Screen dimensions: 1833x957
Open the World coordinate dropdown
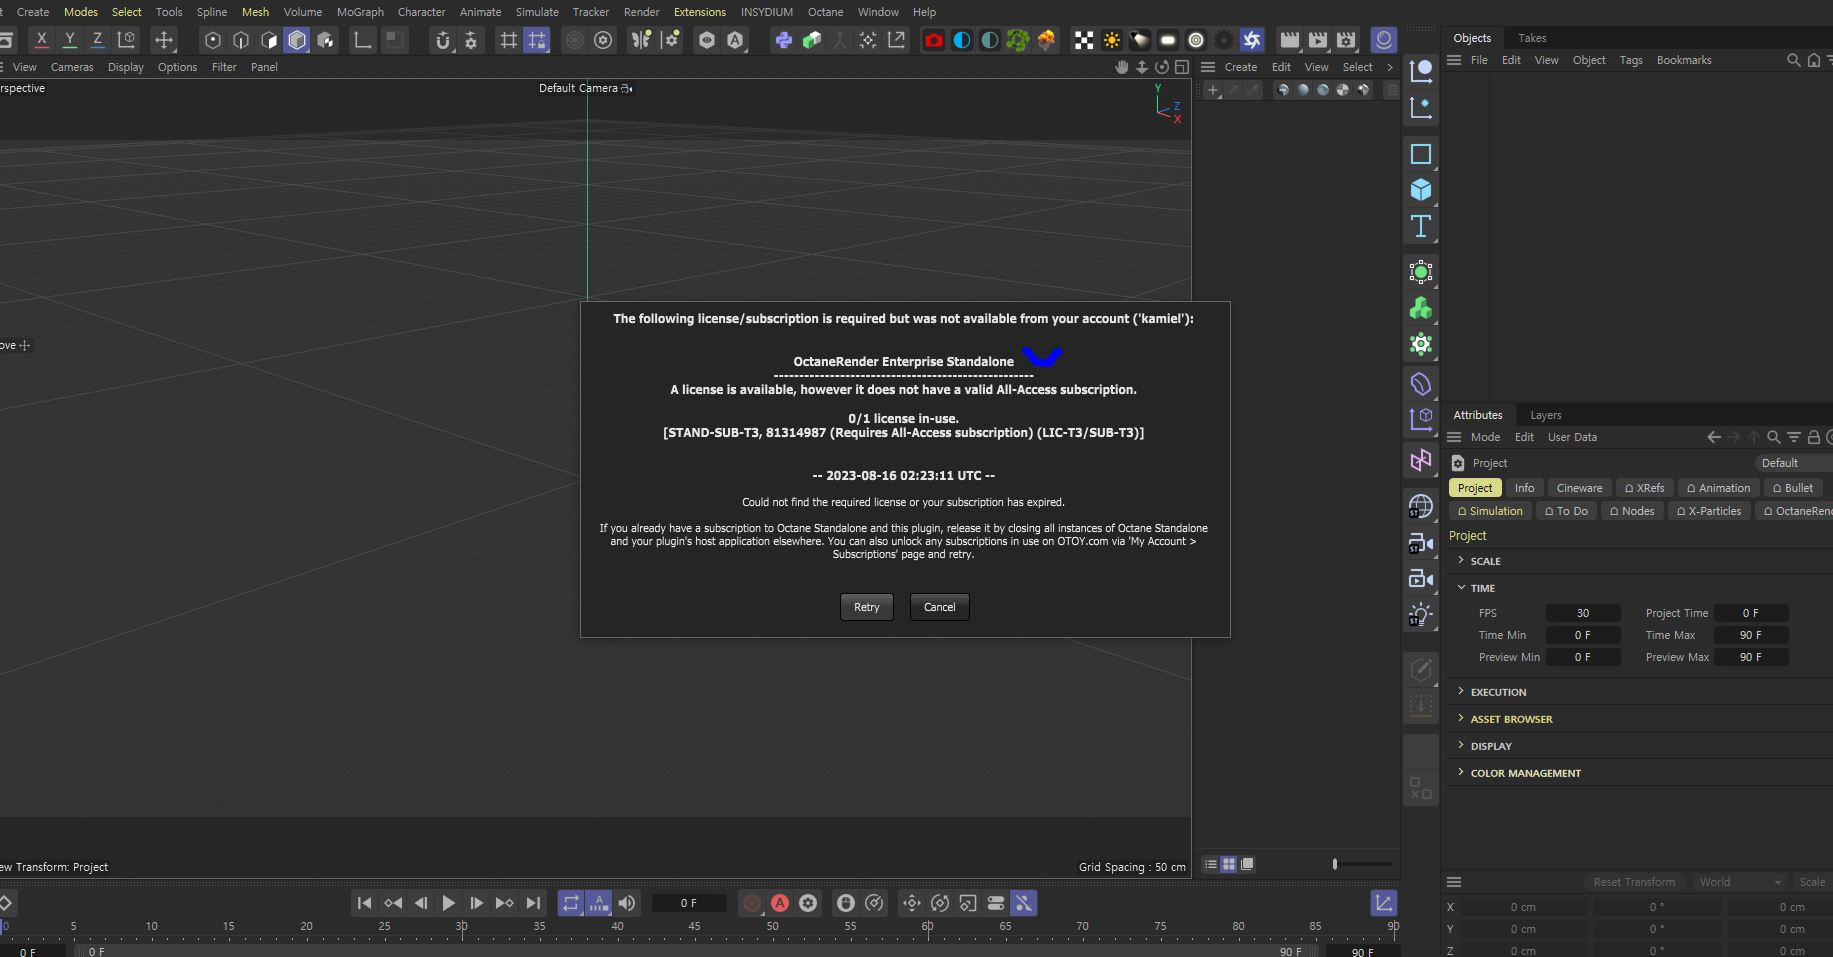click(1739, 882)
